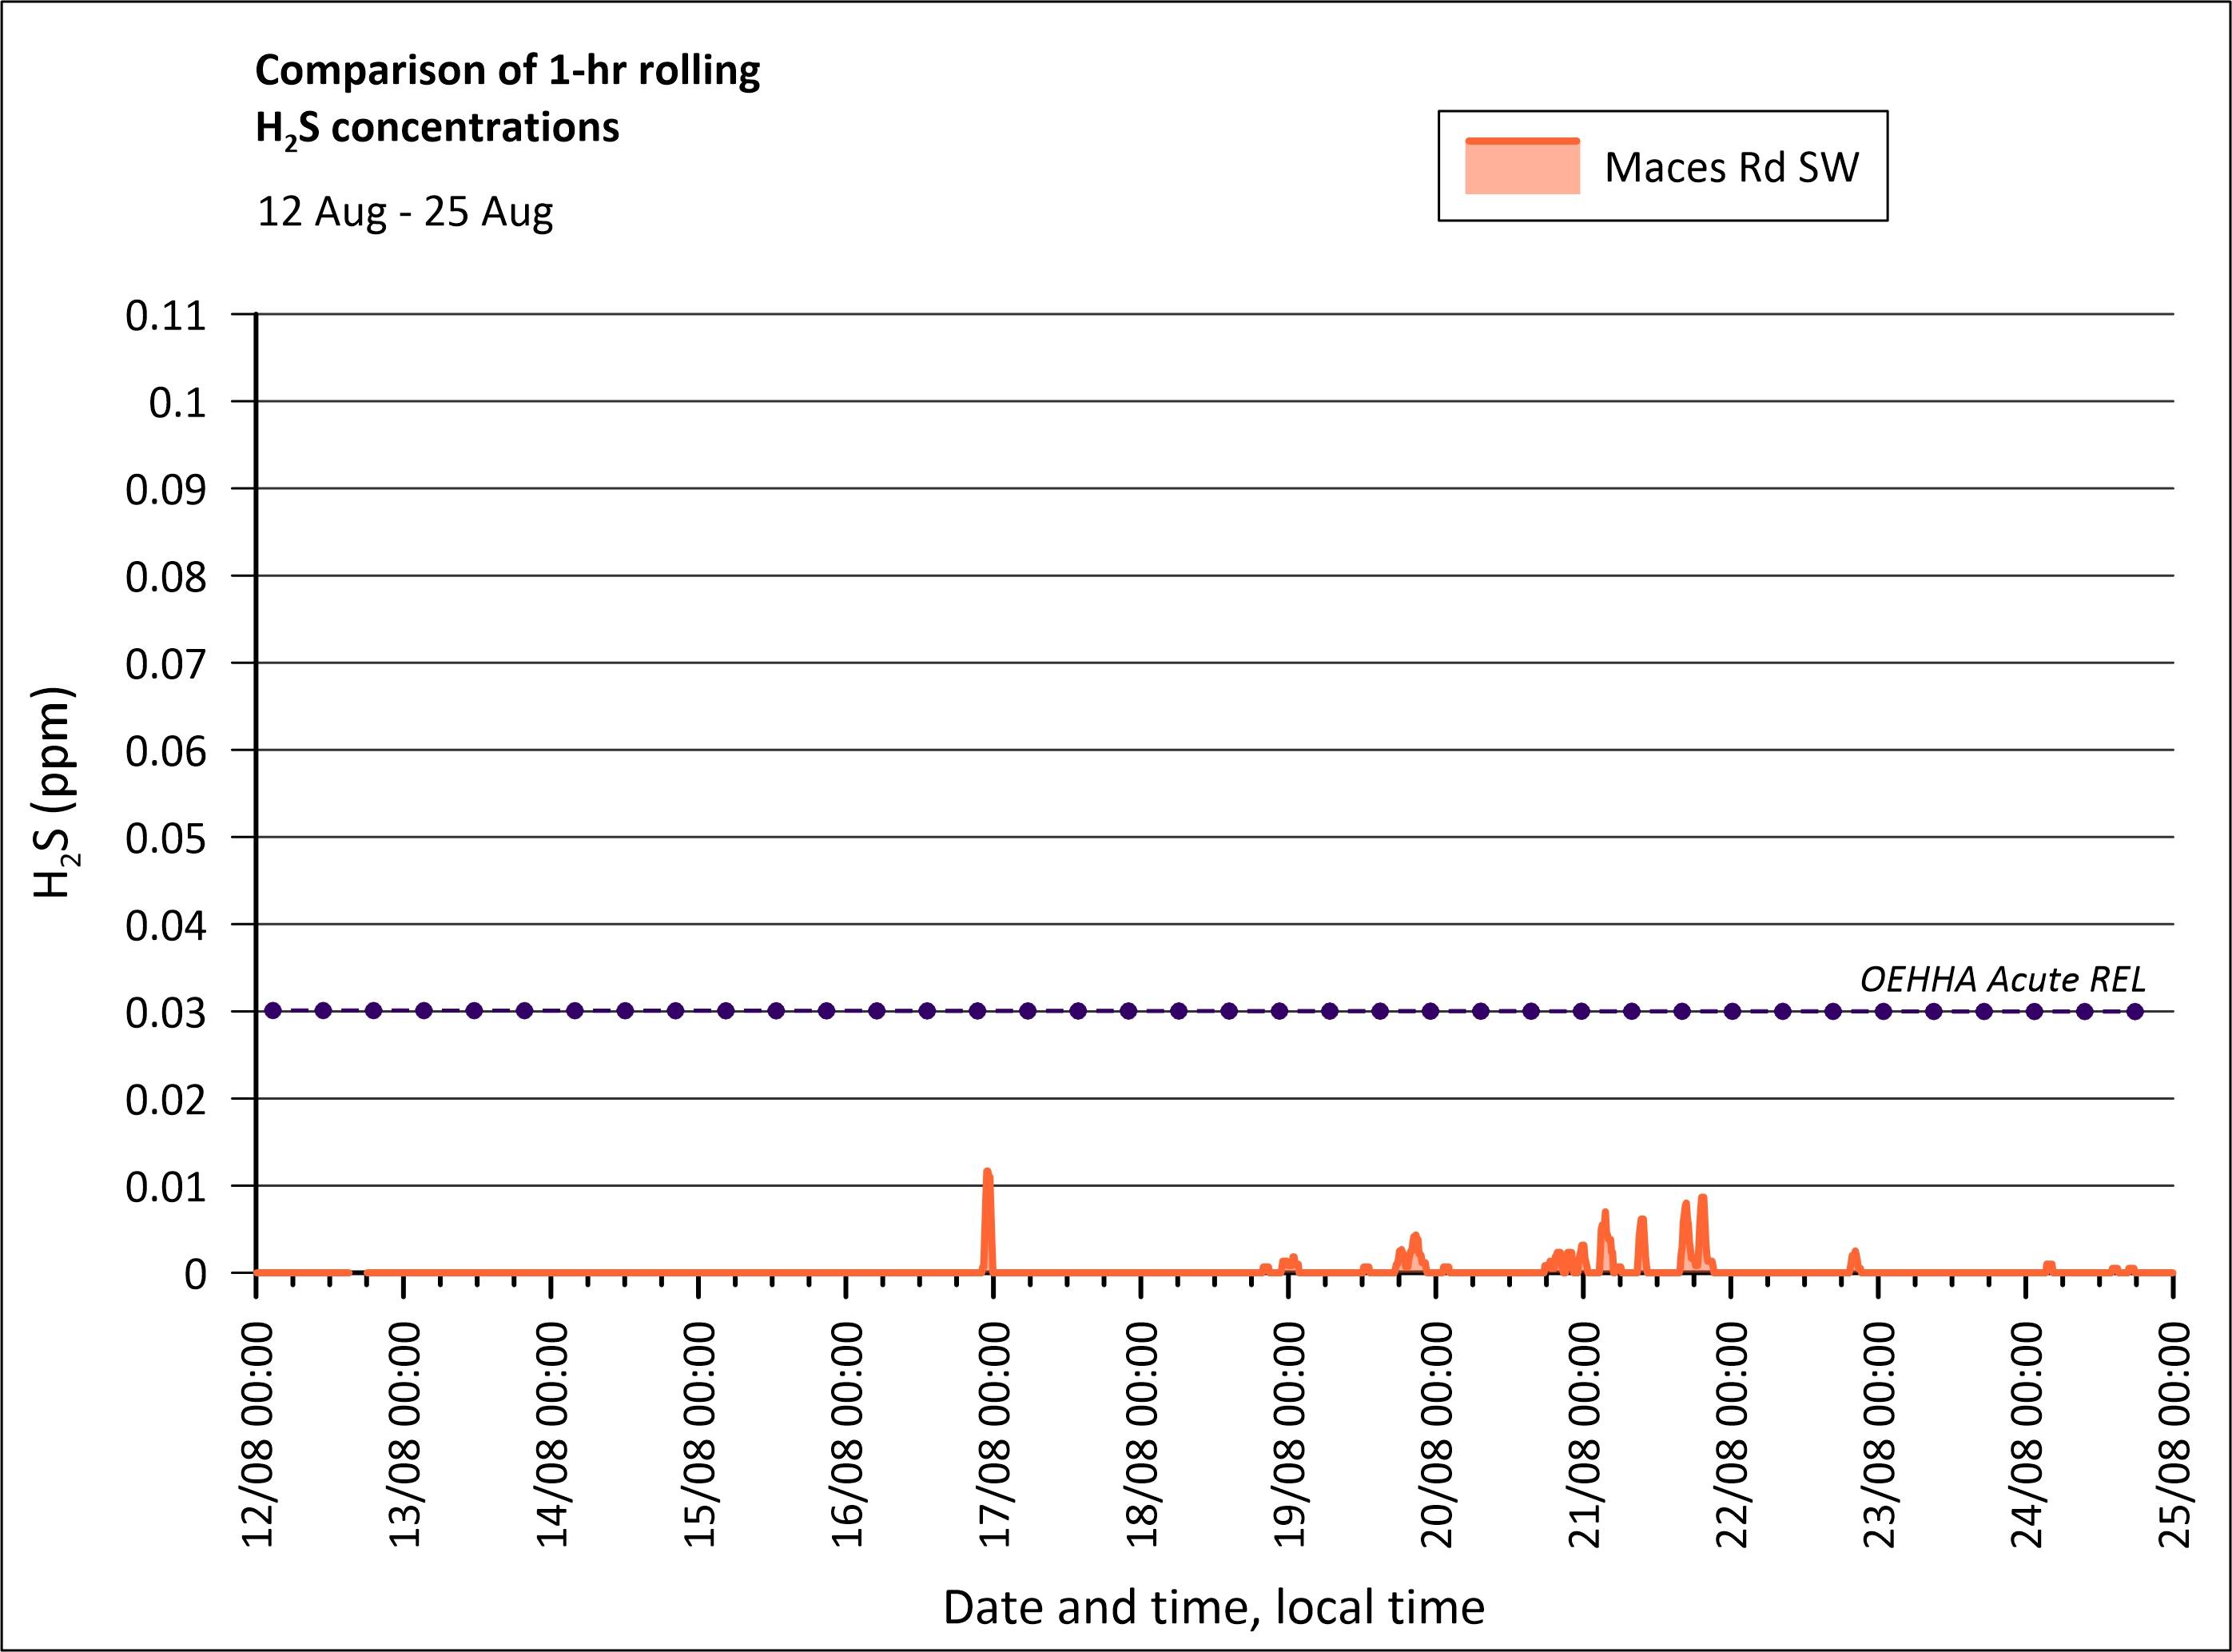The width and height of the screenshot is (2232, 1652).
Task: Click the H2S (ppm) axis title
Action: [52, 792]
